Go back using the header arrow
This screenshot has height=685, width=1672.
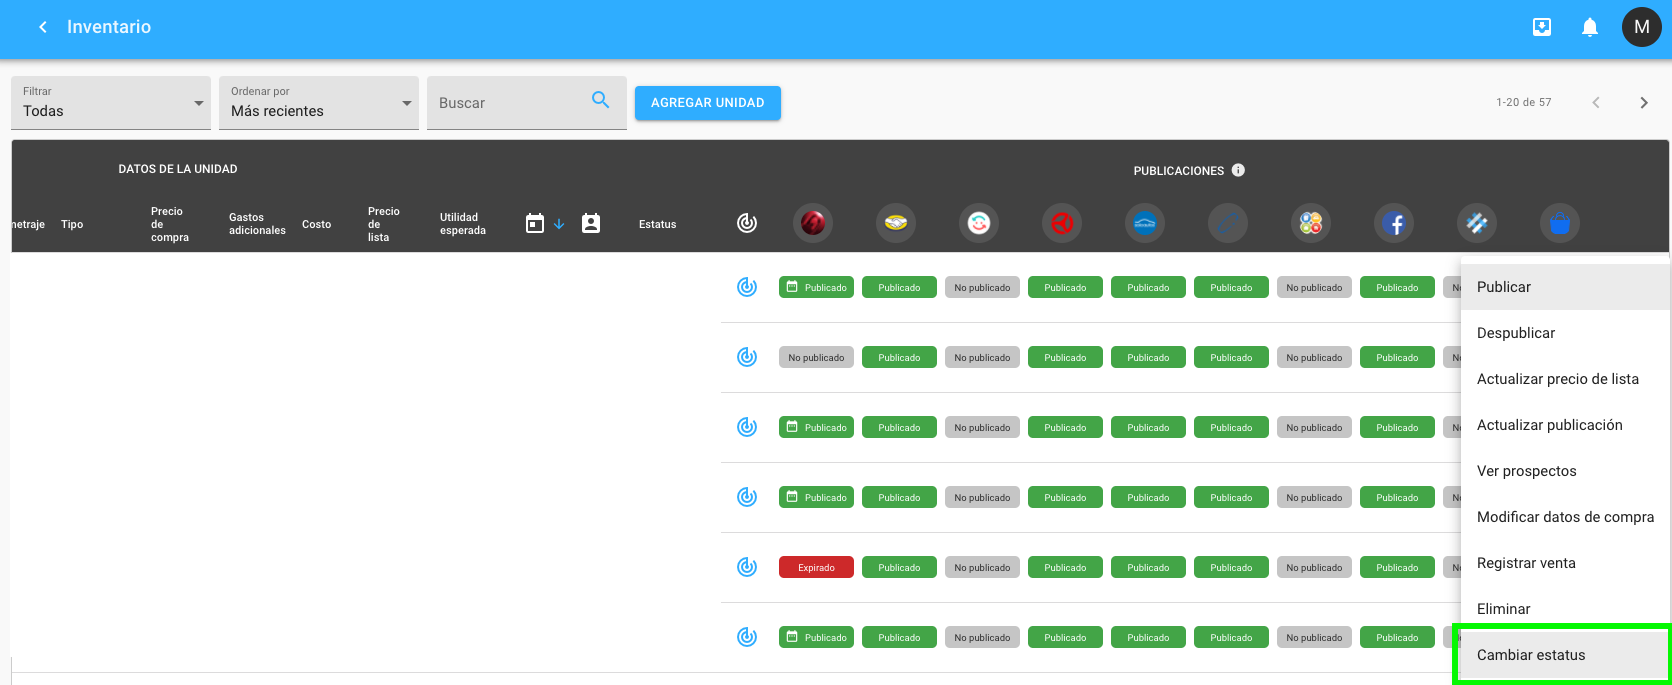(42, 27)
